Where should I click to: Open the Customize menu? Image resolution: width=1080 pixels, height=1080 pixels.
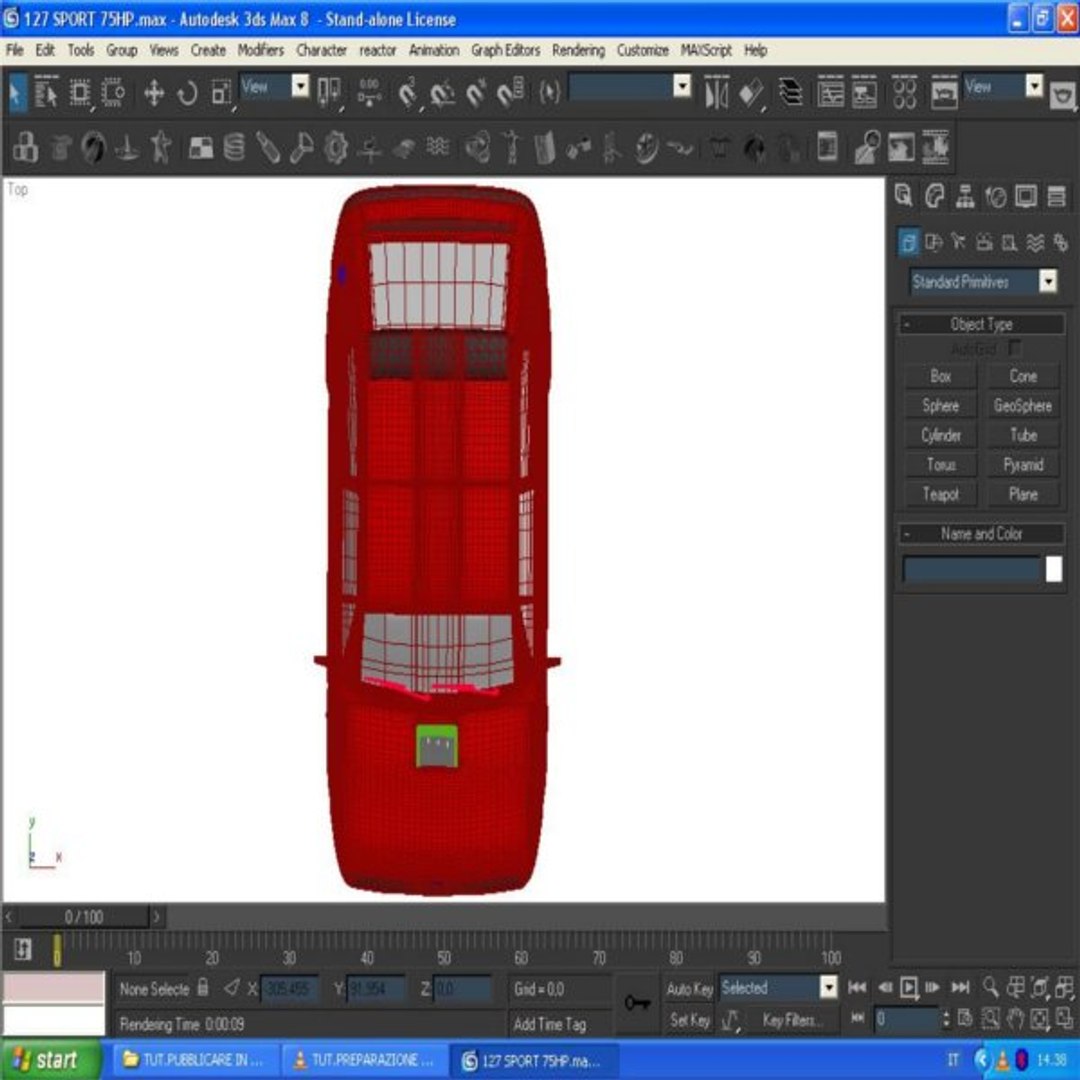[x=642, y=50]
